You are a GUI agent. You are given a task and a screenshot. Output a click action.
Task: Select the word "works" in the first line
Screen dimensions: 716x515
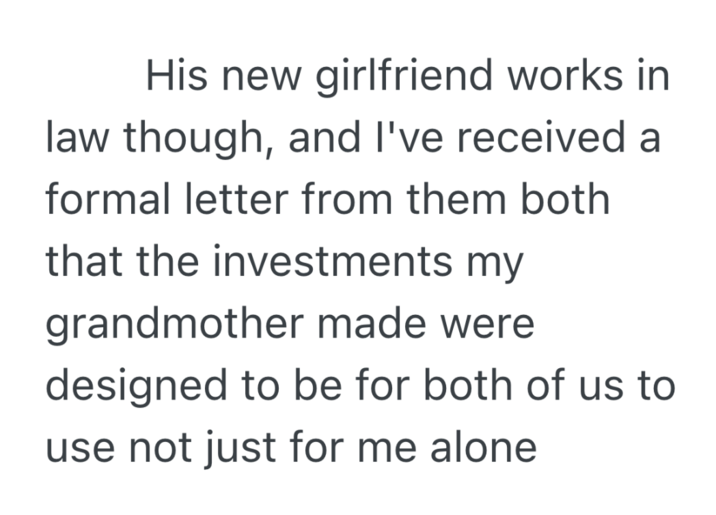[573, 77]
